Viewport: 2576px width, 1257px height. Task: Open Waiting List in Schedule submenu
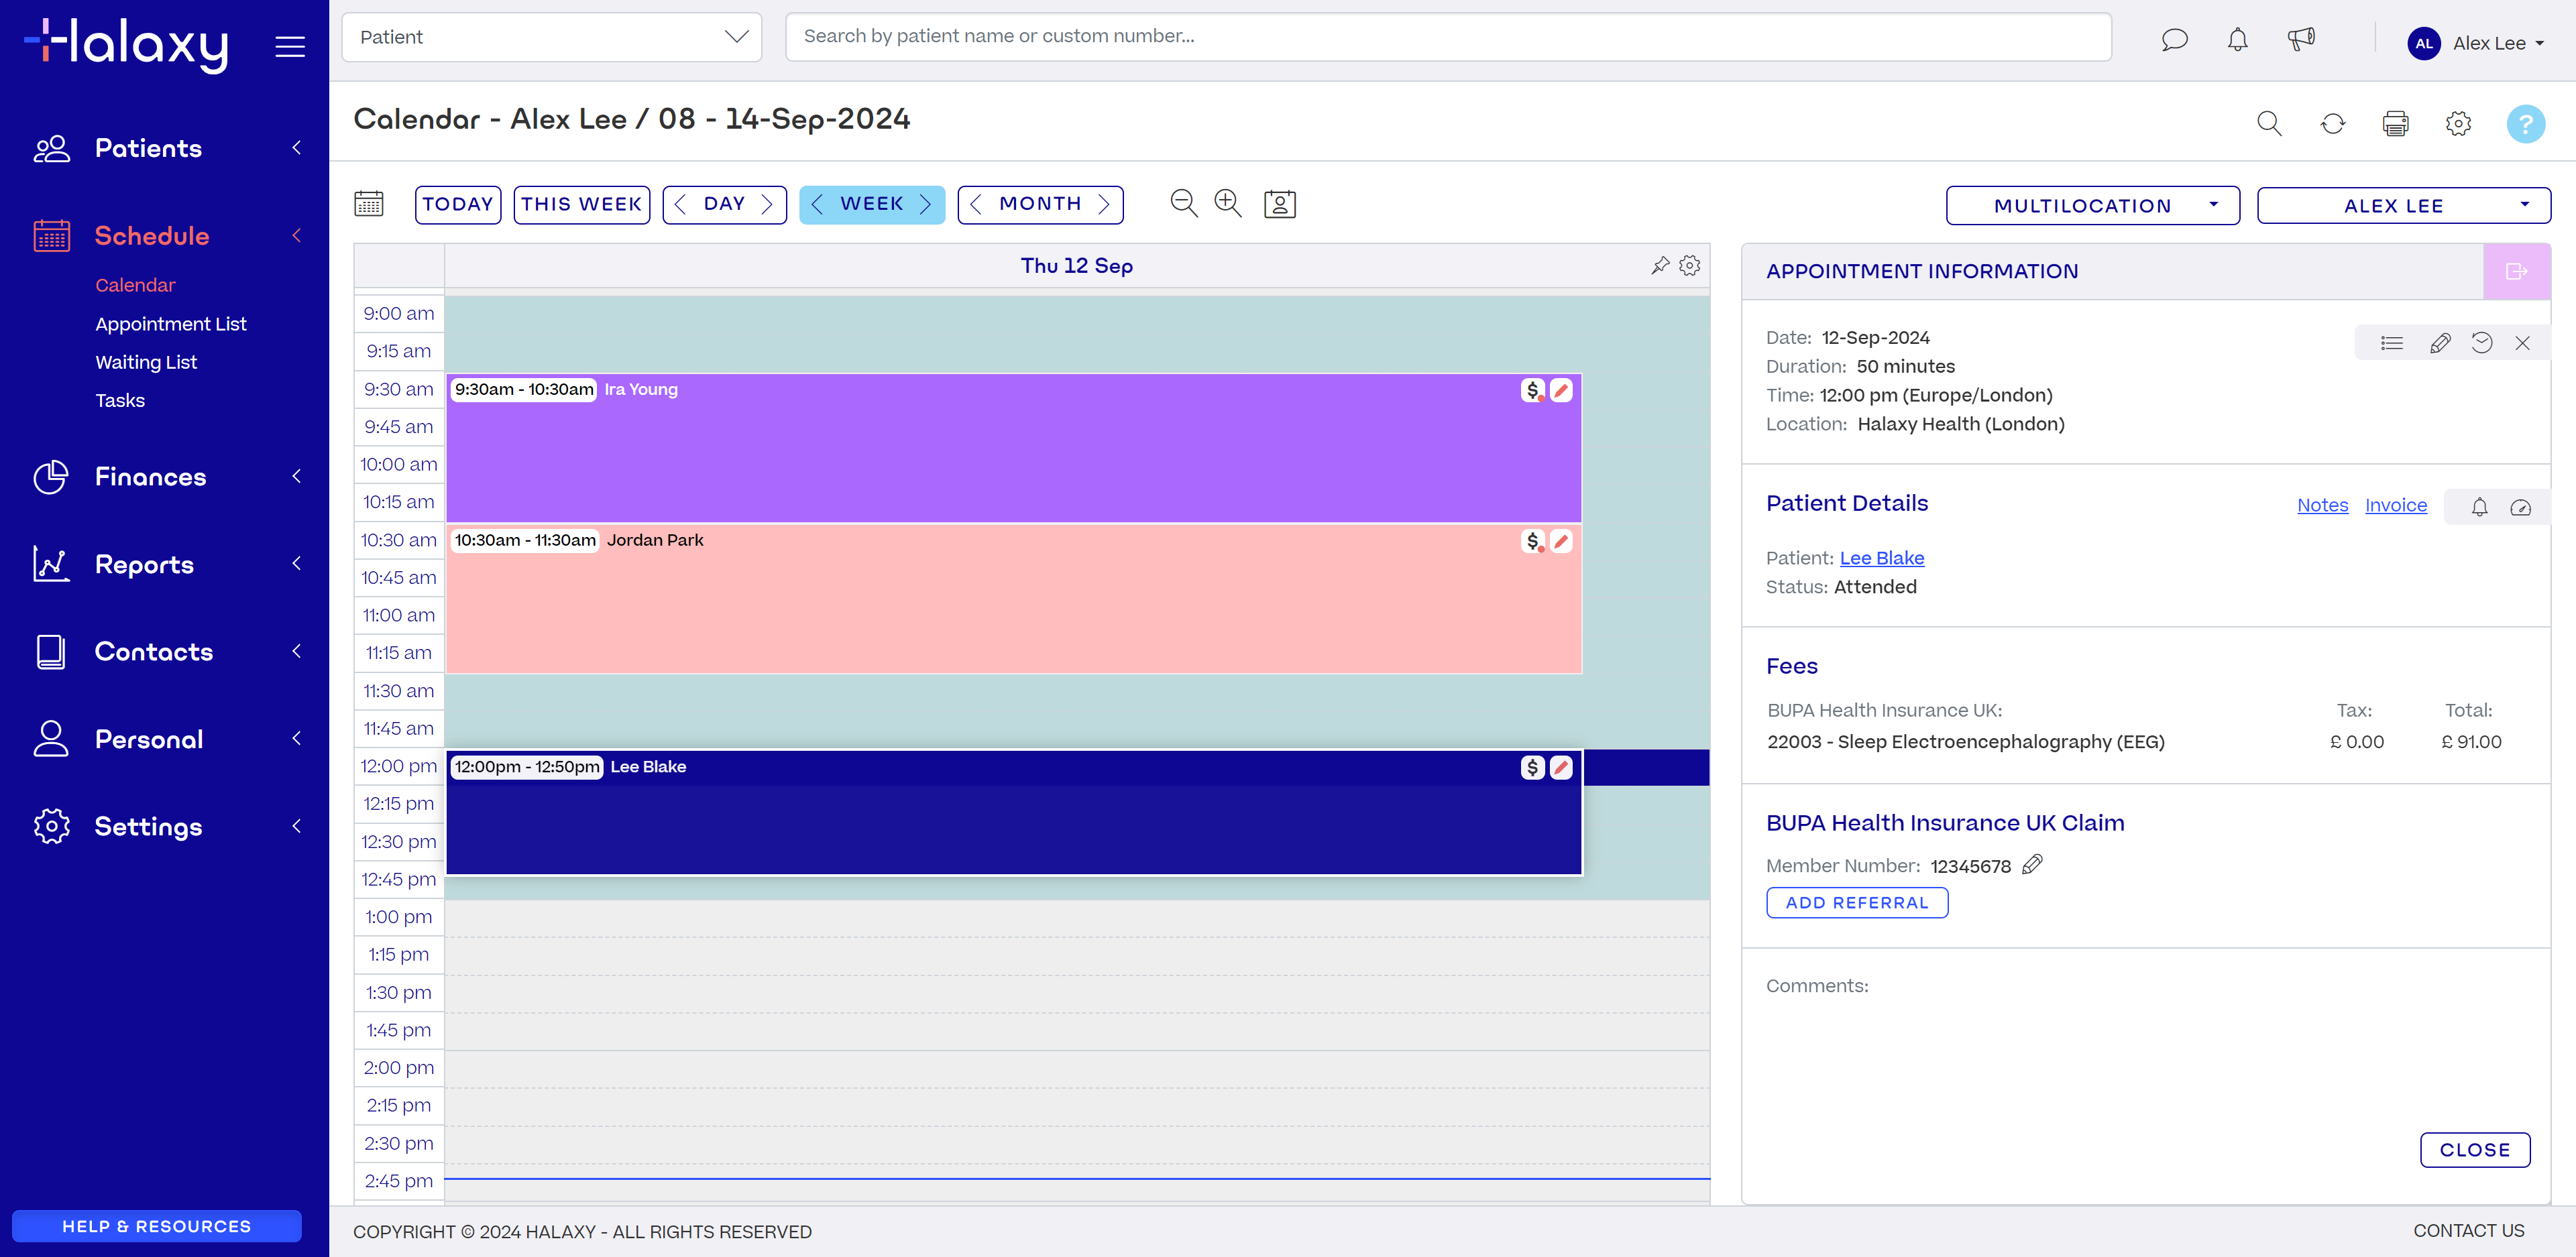[x=146, y=362]
